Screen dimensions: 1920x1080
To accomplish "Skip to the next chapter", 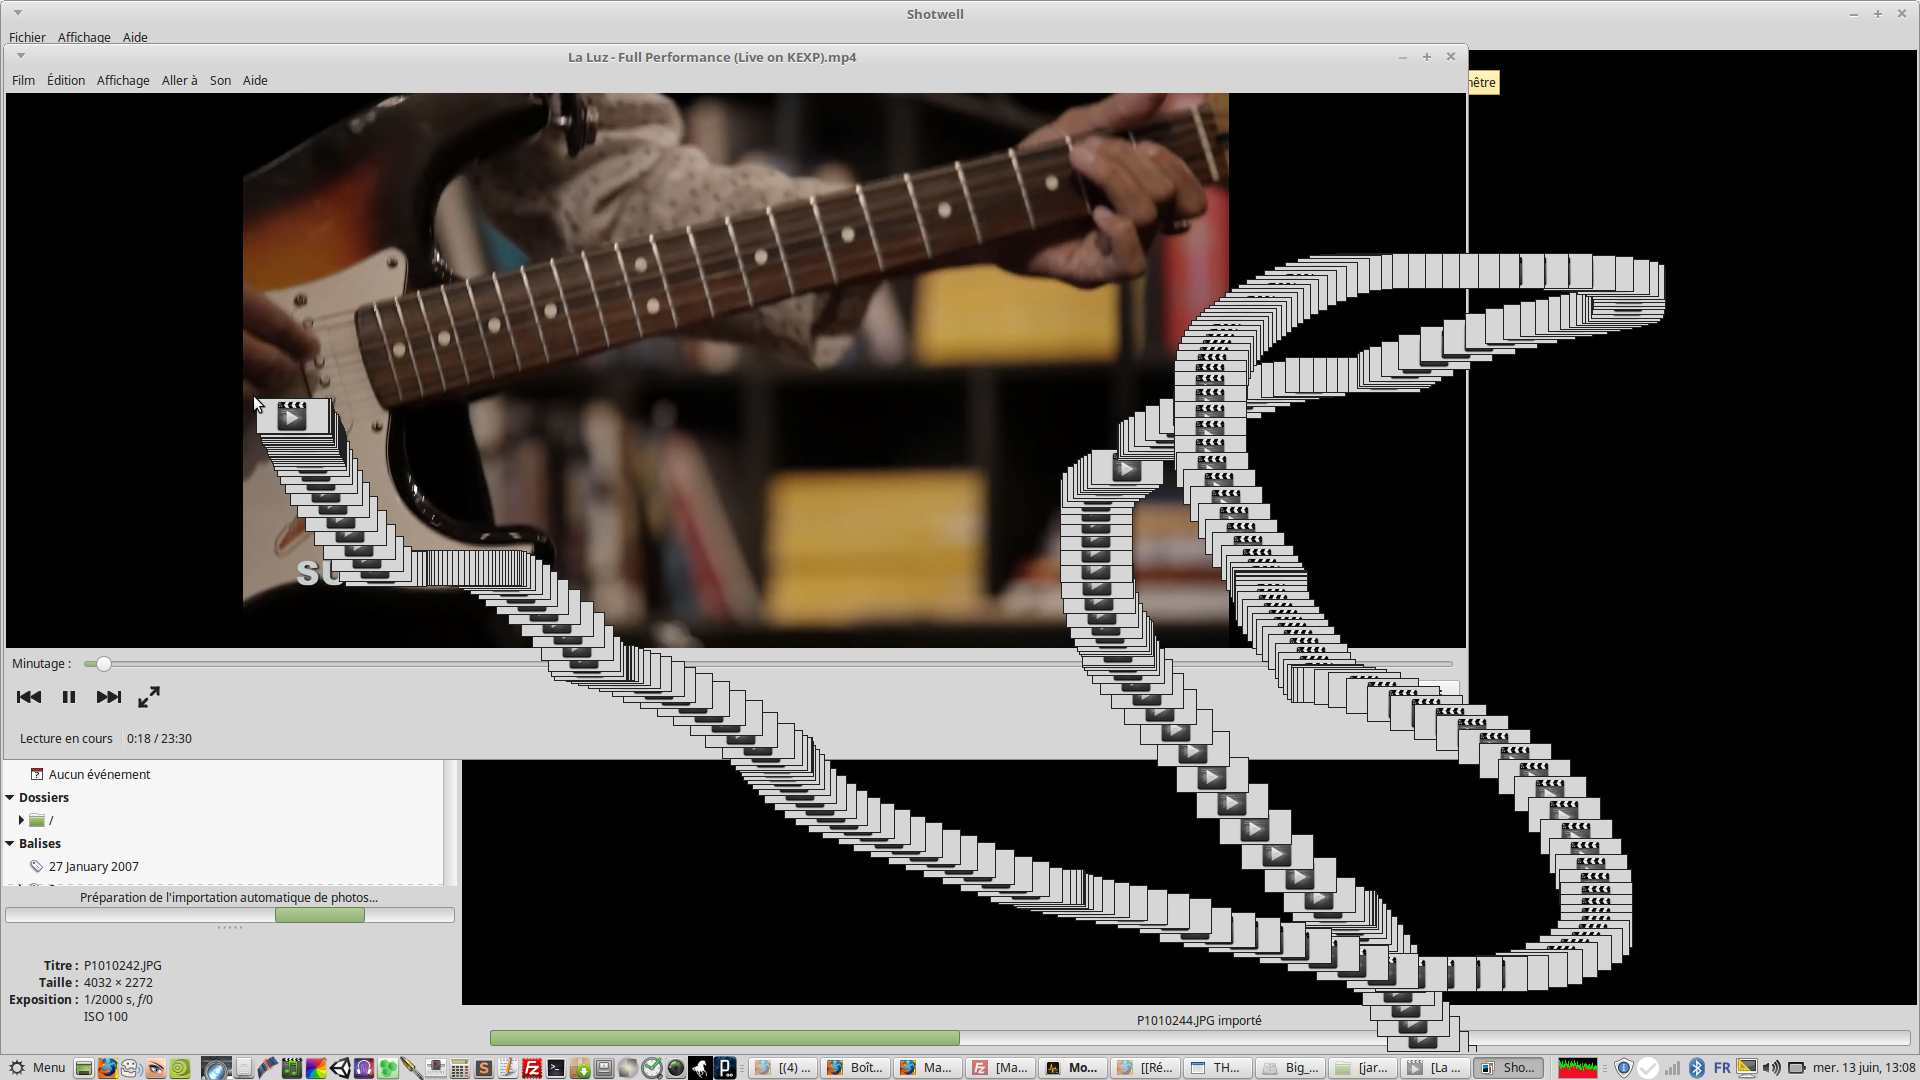I will 108,697.
